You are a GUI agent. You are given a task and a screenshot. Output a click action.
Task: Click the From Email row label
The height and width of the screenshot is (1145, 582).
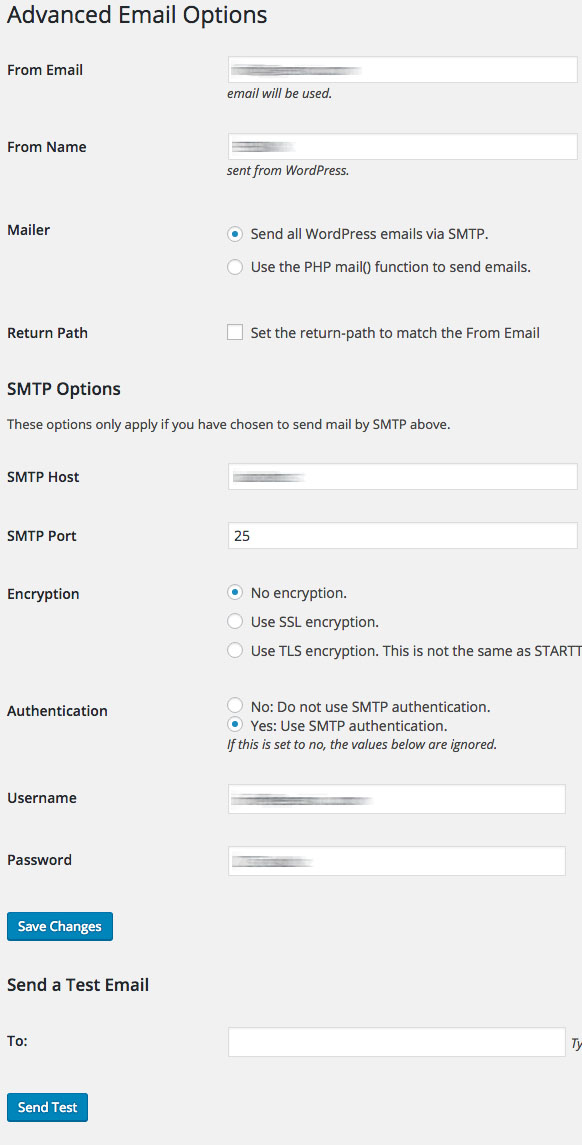[45, 70]
